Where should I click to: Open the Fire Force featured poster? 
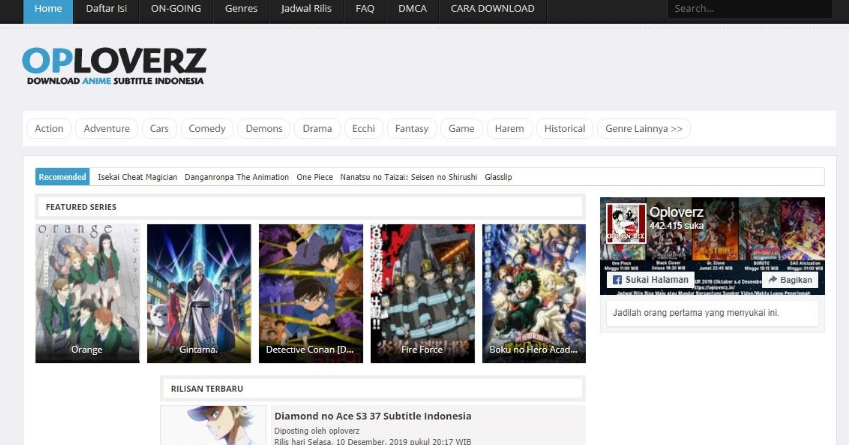tap(422, 292)
